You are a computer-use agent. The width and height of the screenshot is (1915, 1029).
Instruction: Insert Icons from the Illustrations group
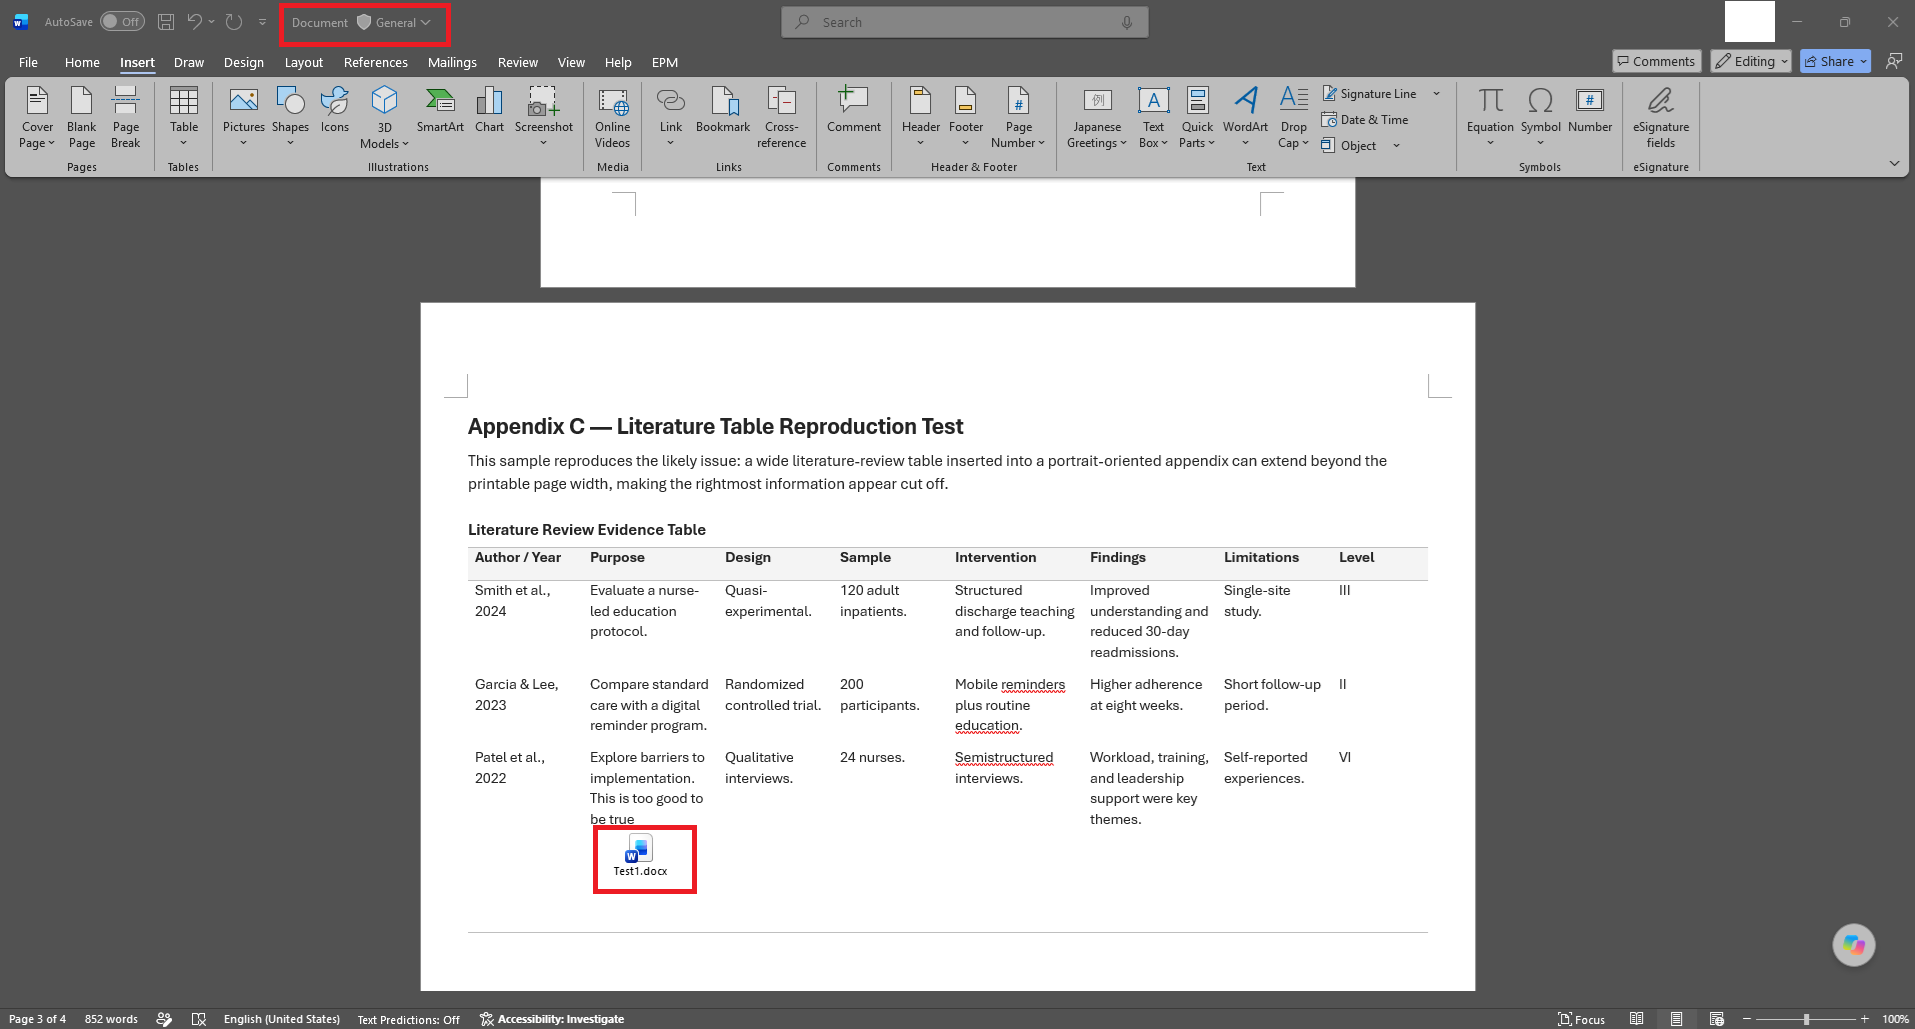pos(335,111)
